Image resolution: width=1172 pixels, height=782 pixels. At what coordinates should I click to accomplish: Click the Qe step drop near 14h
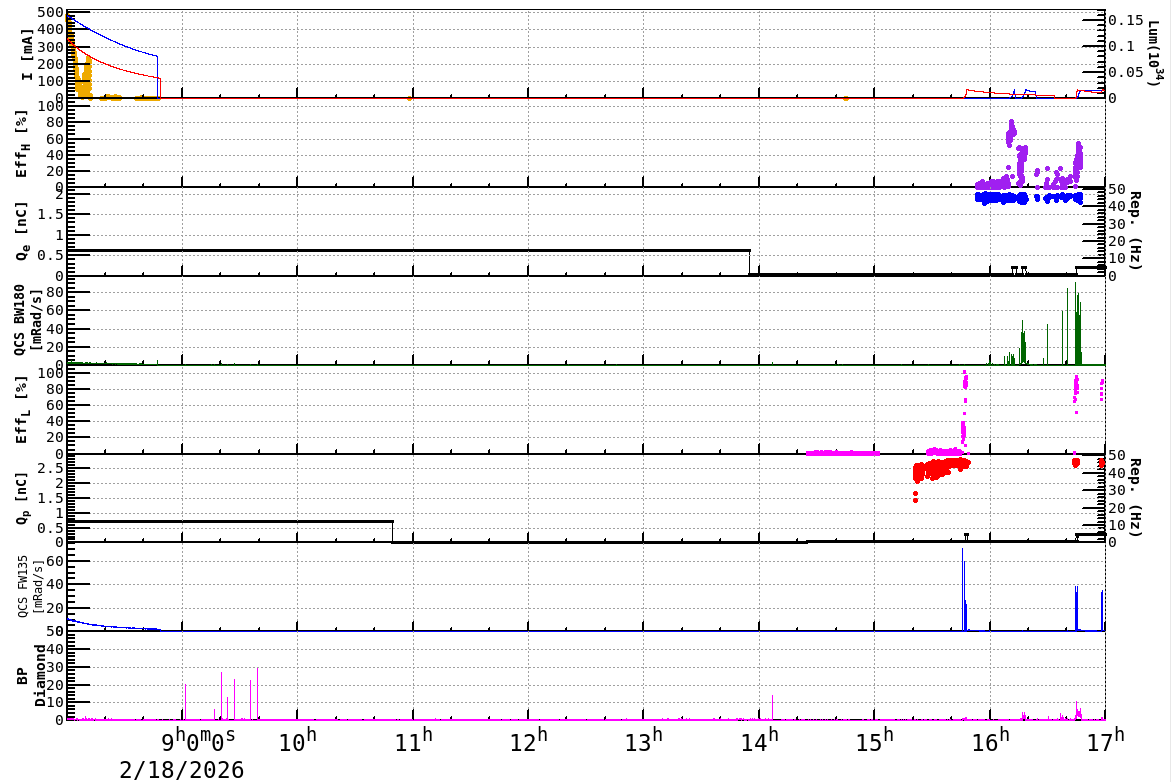click(x=750, y=262)
